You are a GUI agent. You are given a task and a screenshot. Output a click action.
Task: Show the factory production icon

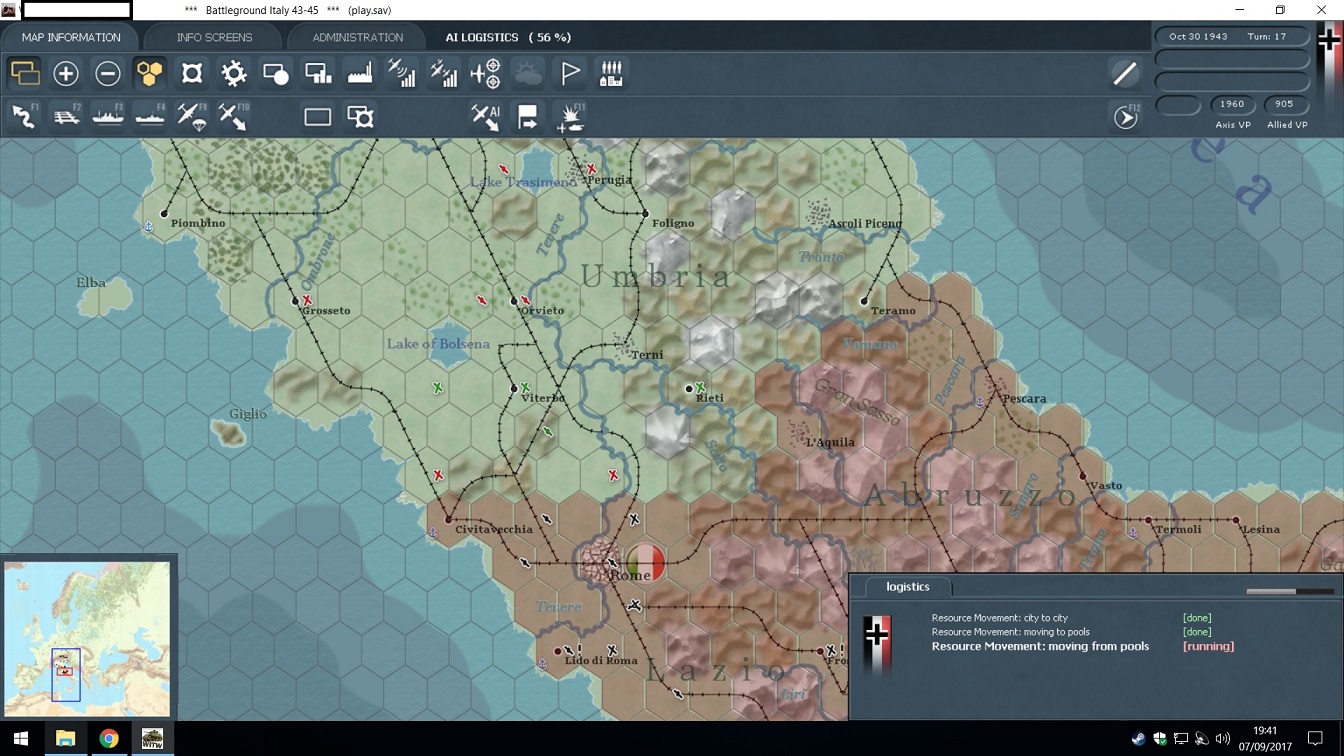[x=359, y=73]
